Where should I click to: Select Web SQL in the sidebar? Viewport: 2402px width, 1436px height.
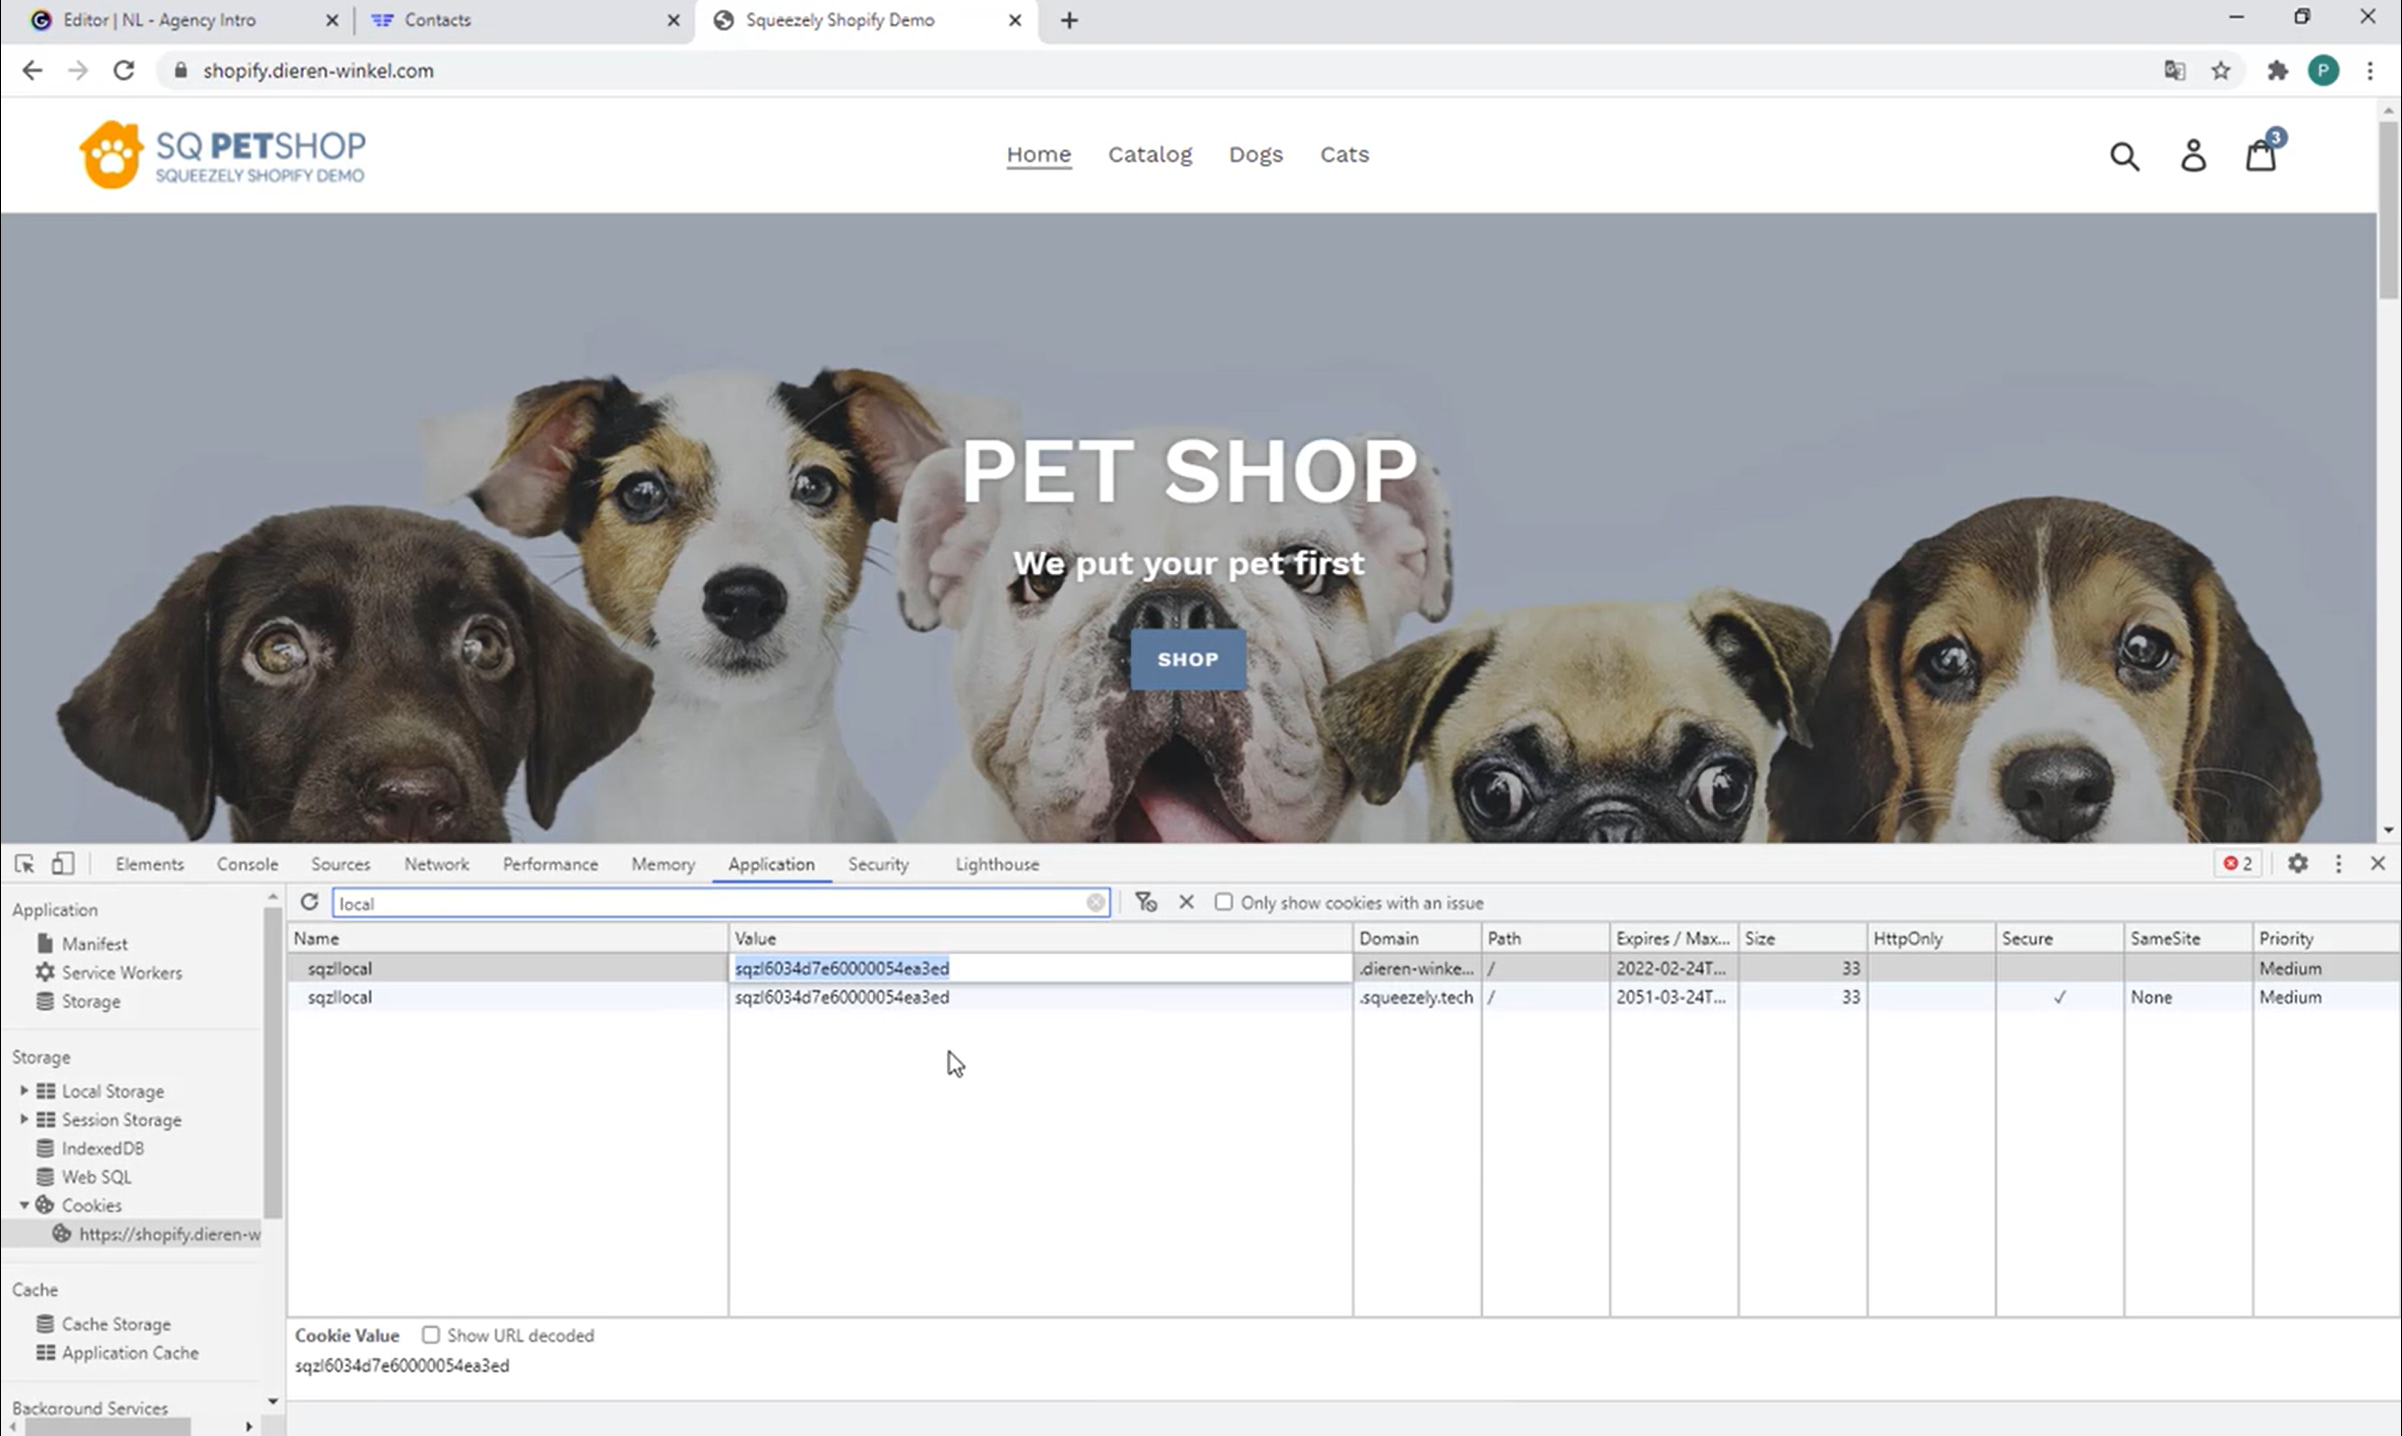click(96, 1177)
